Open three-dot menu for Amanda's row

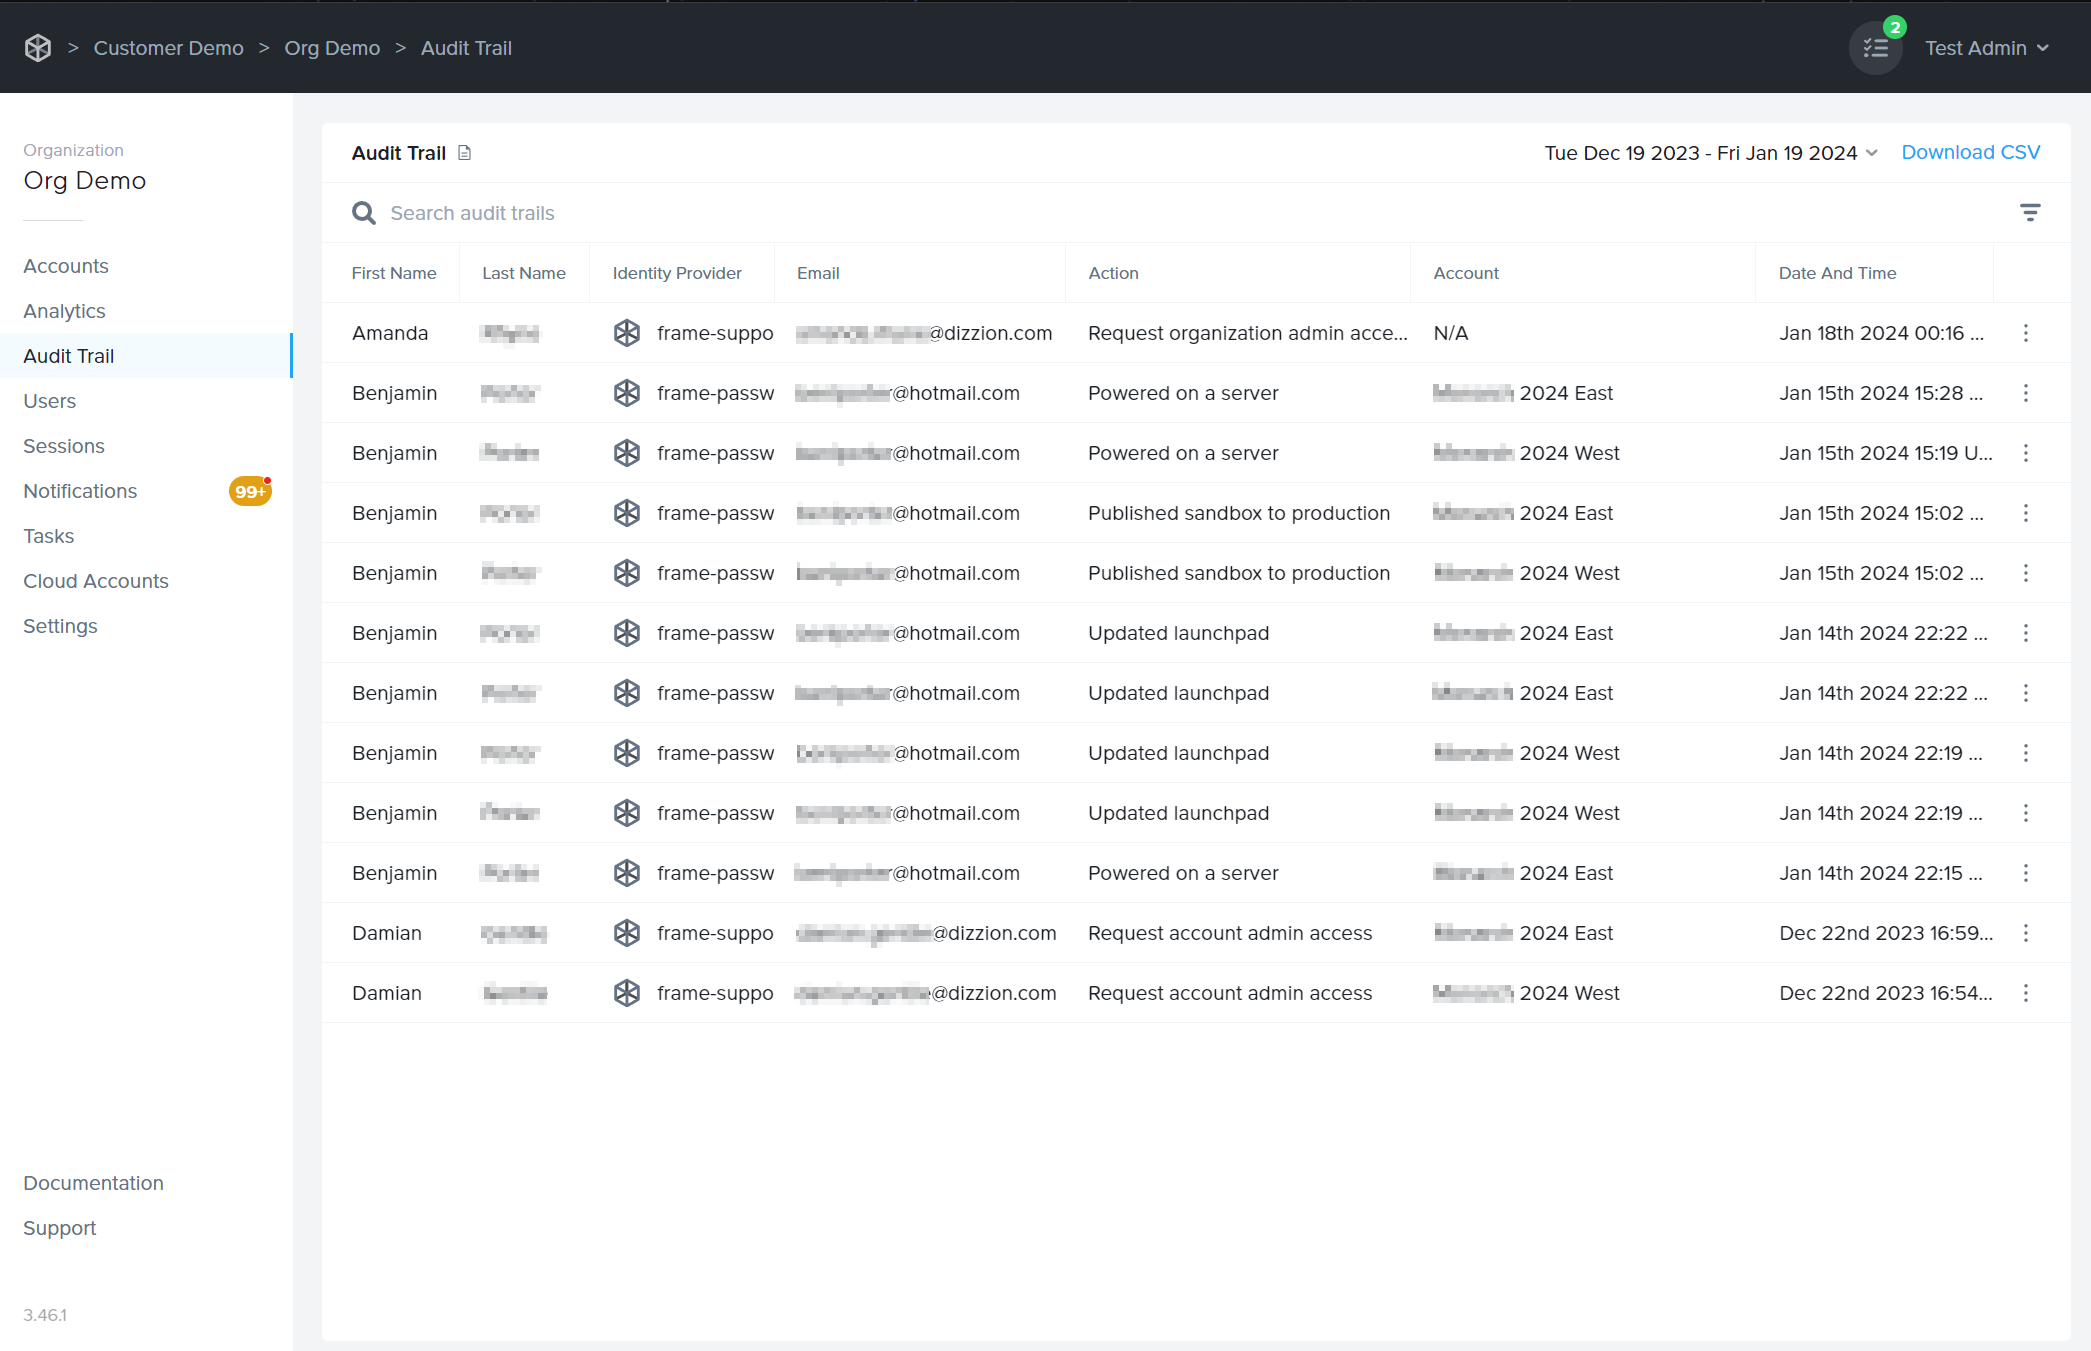pyautogui.click(x=2025, y=333)
